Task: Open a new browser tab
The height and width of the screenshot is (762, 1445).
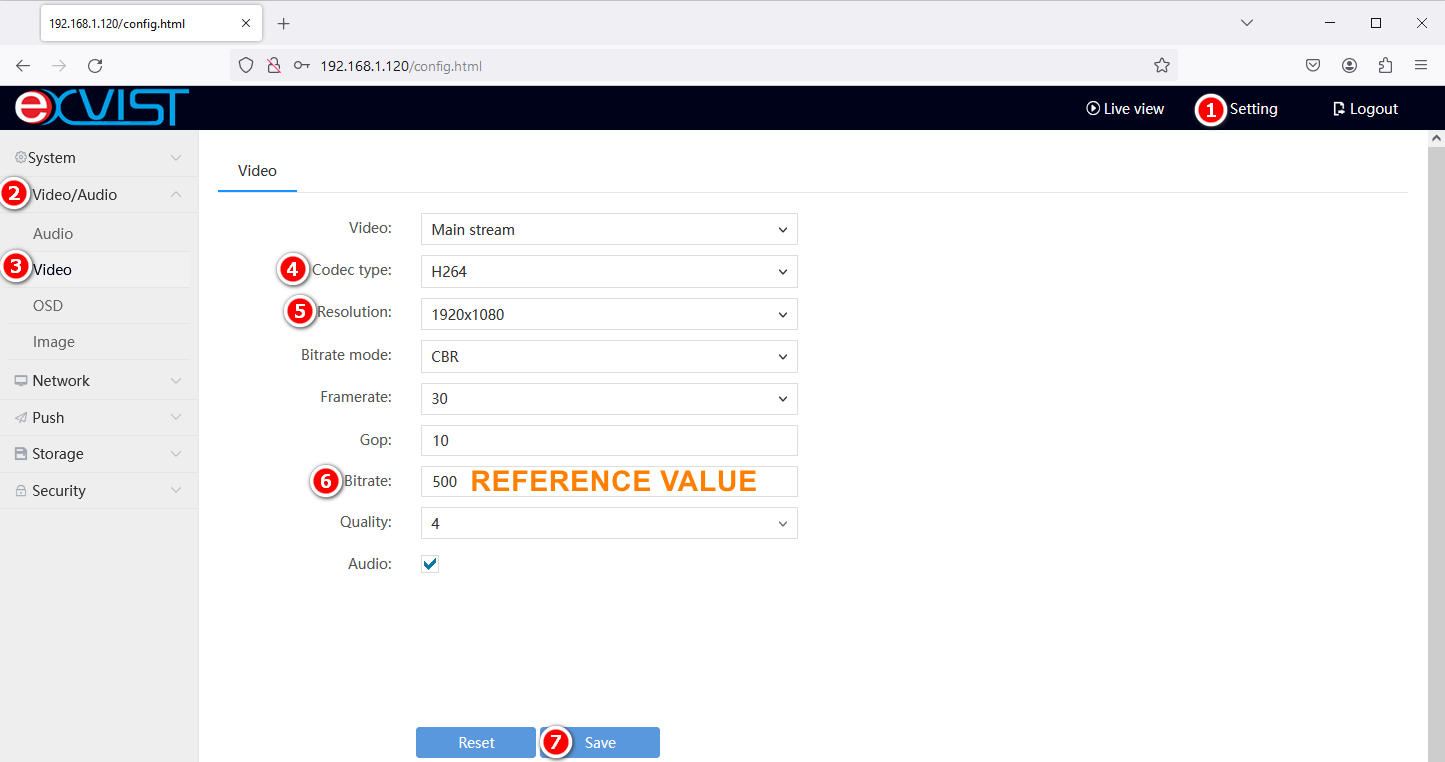Action: click(x=283, y=23)
